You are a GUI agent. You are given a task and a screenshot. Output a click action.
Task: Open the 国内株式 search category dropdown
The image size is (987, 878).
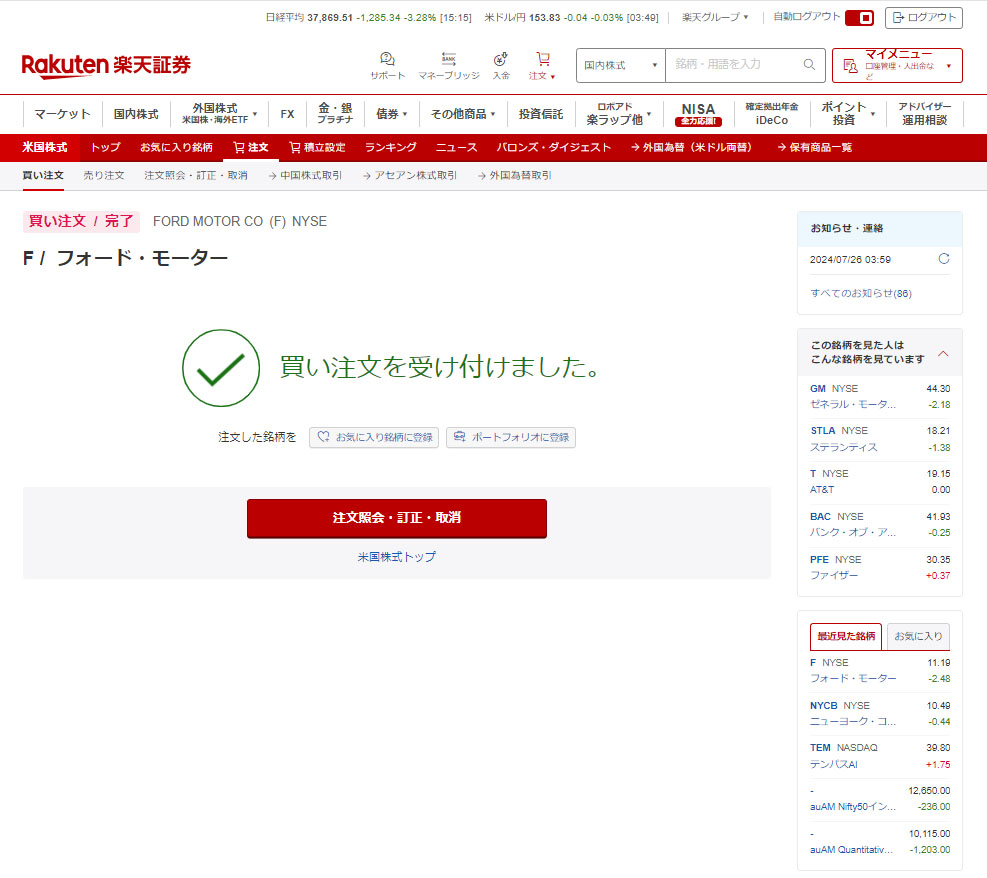[620, 65]
